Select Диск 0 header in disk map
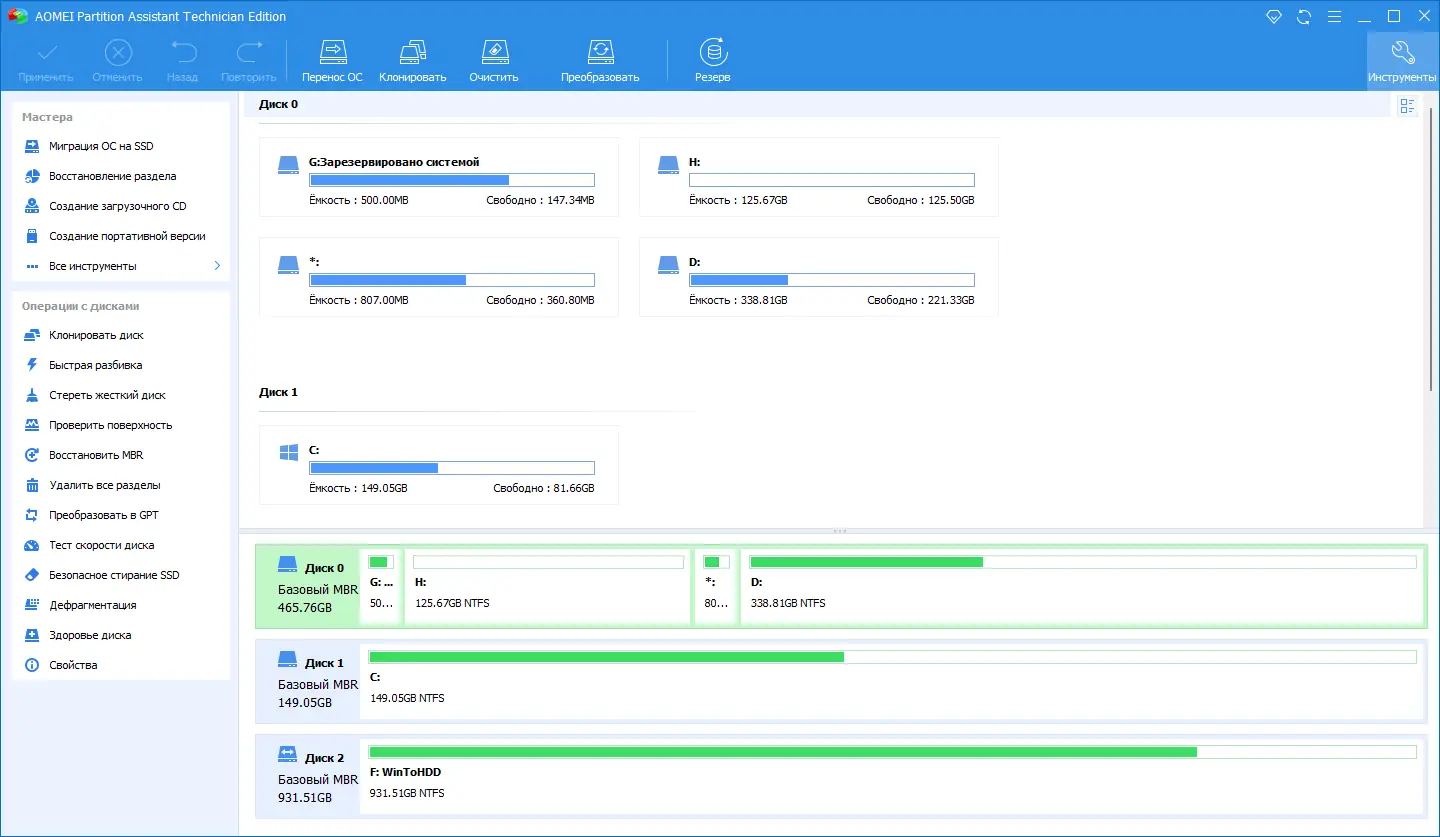 (x=307, y=587)
